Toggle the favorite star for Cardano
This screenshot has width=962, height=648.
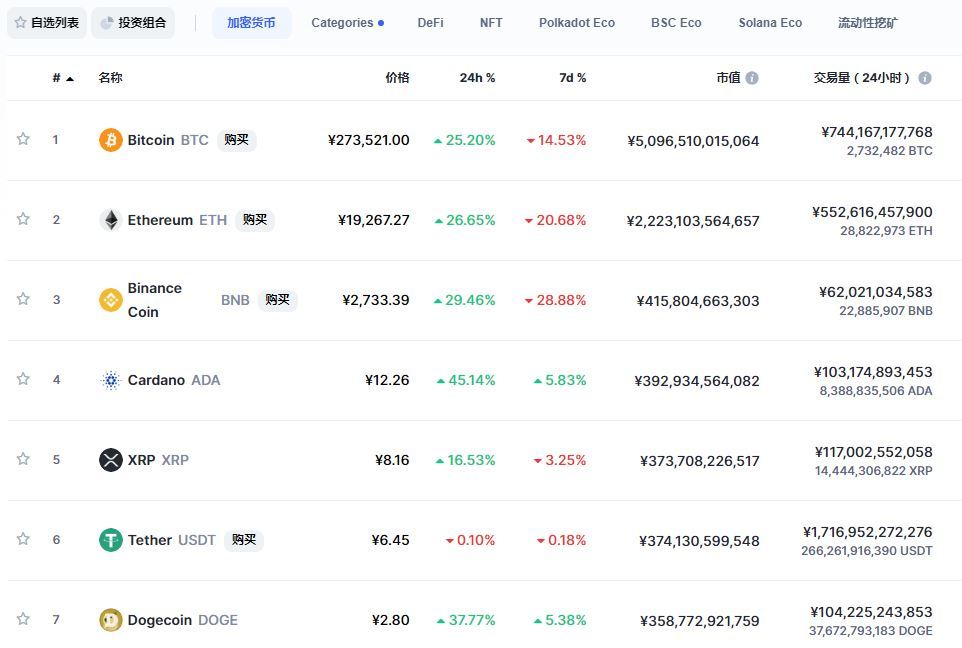pyautogui.click(x=23, y=379)
